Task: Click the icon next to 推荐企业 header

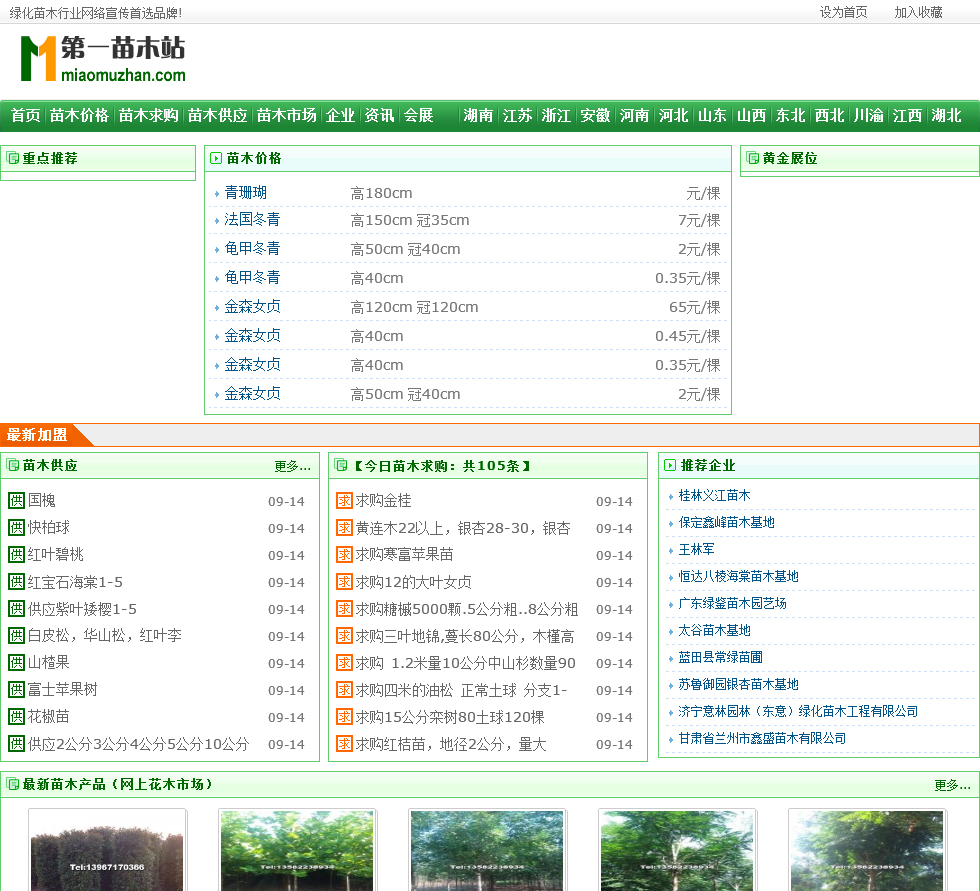Action: 670,465
